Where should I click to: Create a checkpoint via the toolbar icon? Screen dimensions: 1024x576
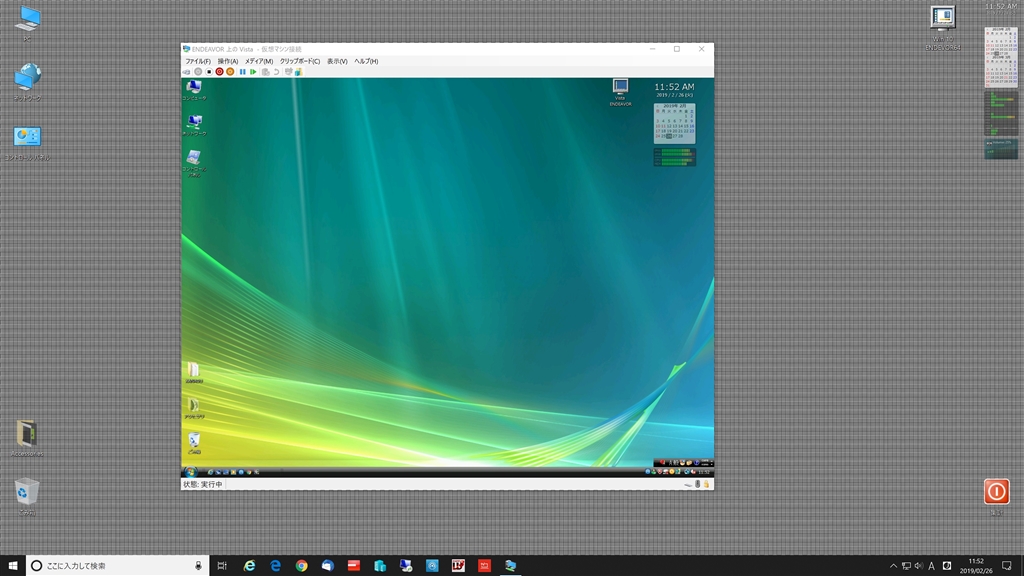[265, 72]
